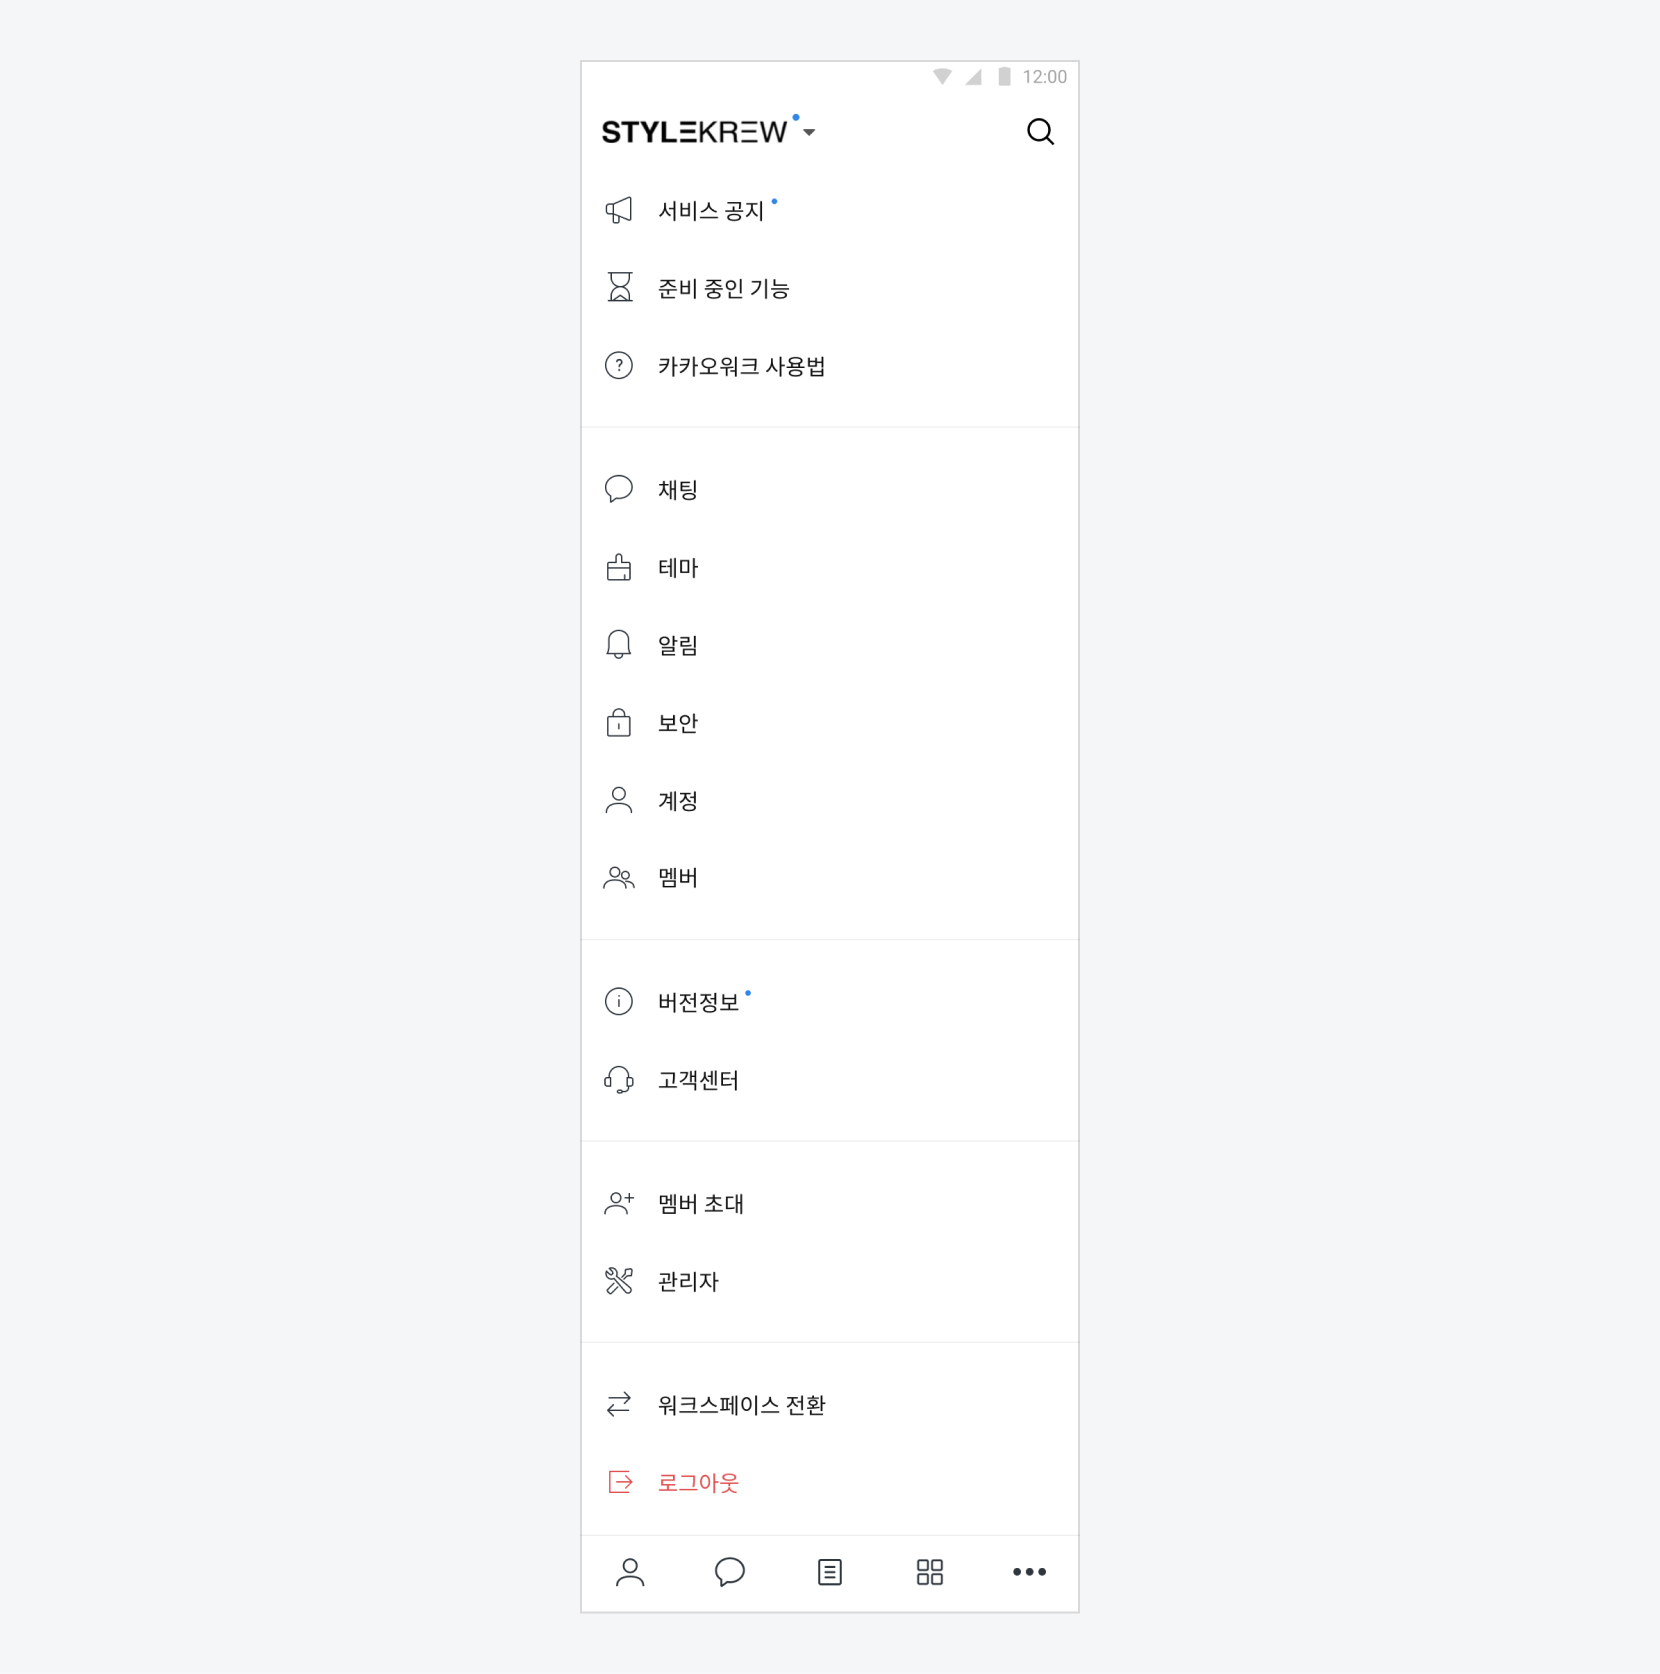This screenshot has height=1674, width=1660.
Task: Select the 멤버 members item
Action: [677, 878]
